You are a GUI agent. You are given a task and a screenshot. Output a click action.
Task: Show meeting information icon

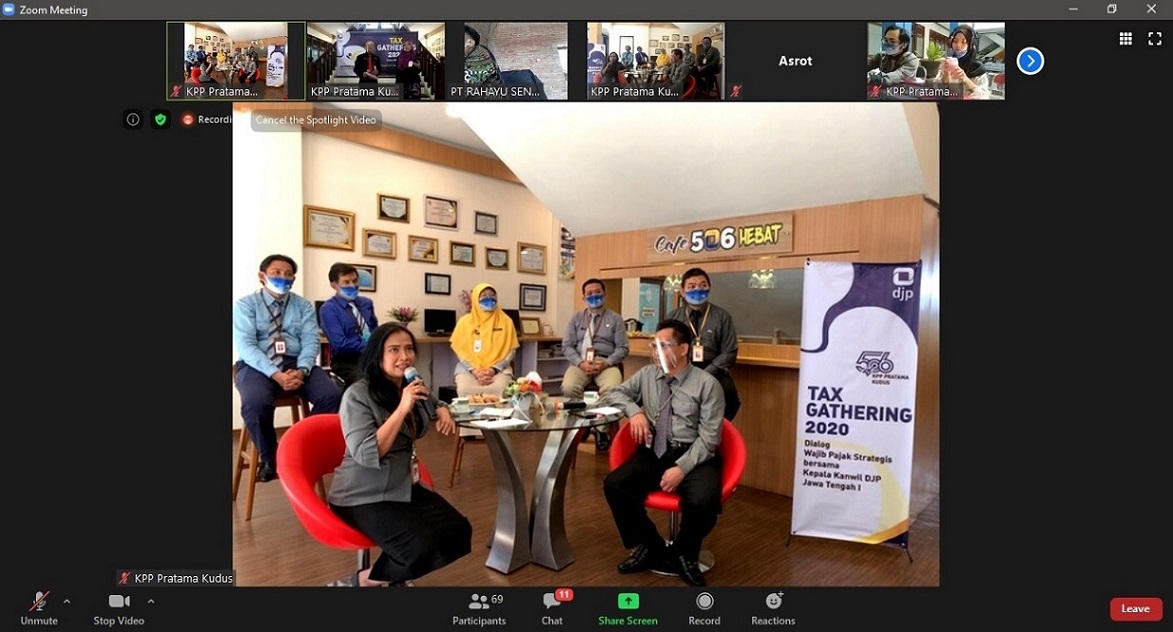pos(133,120)
